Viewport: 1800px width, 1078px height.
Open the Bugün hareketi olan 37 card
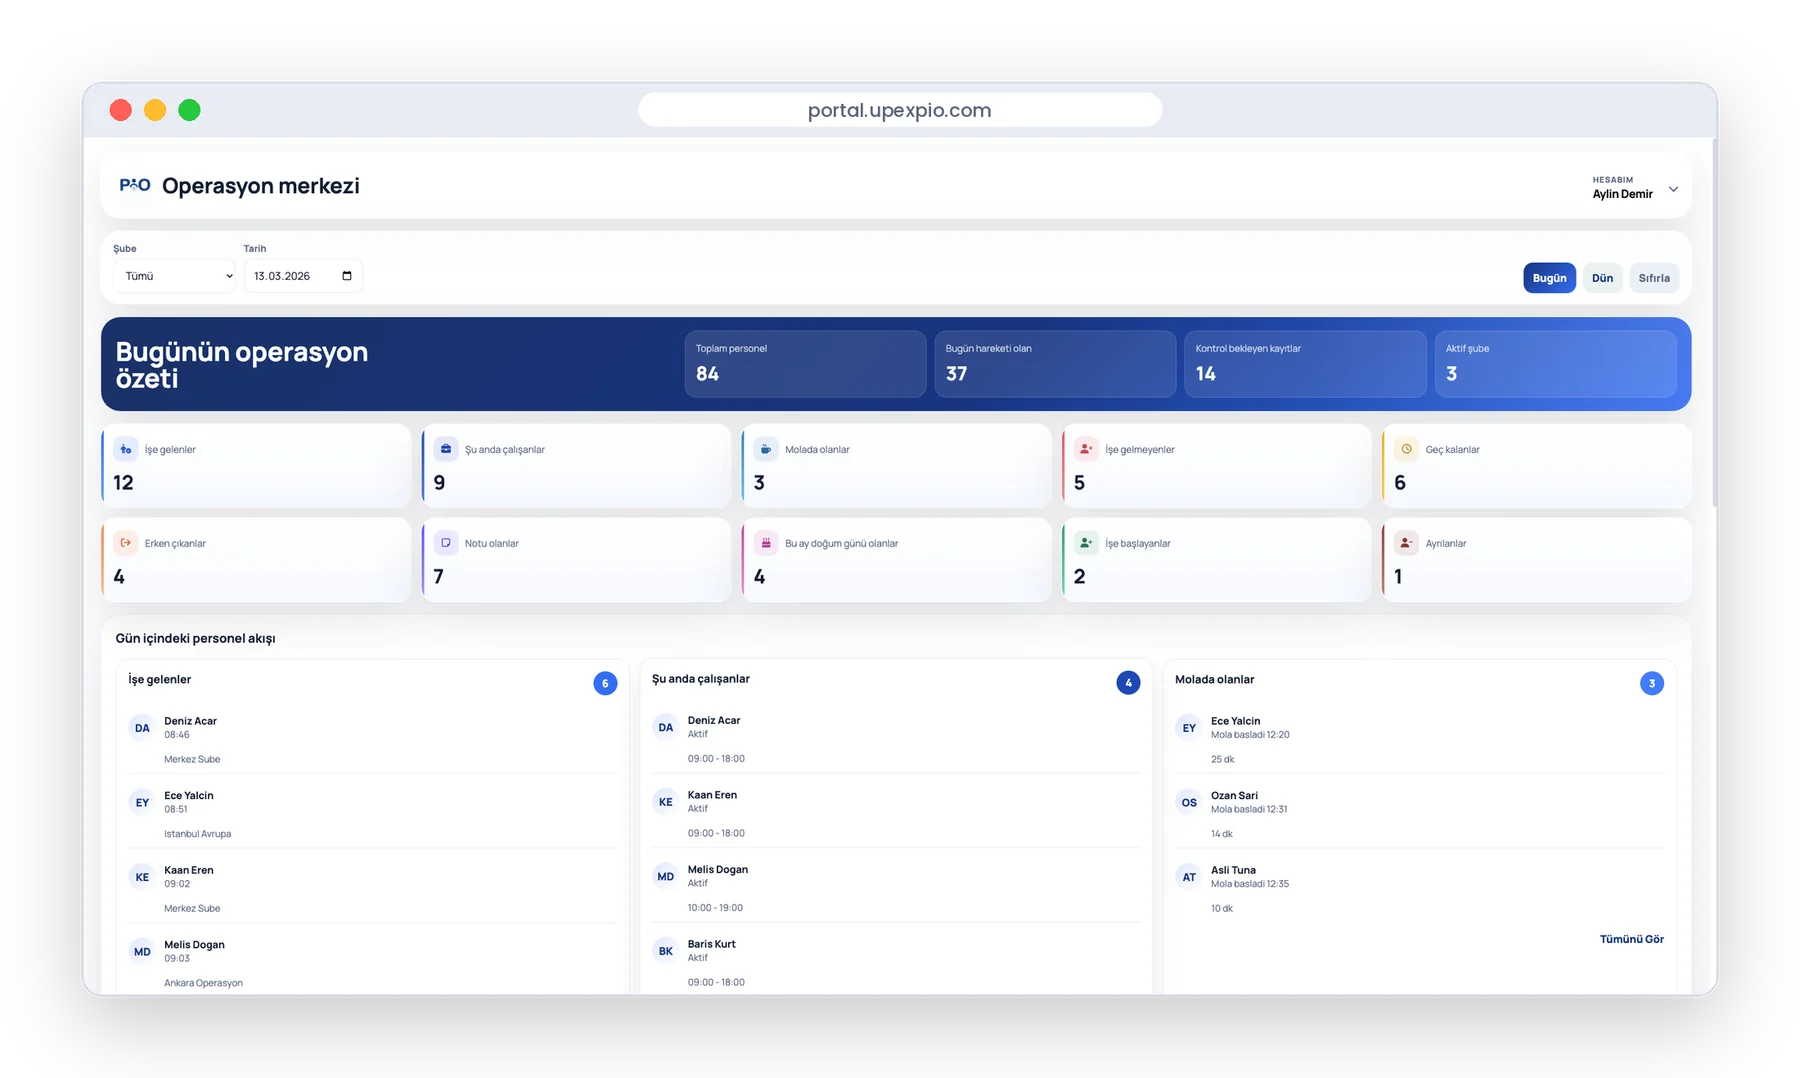pos(1055,364)
